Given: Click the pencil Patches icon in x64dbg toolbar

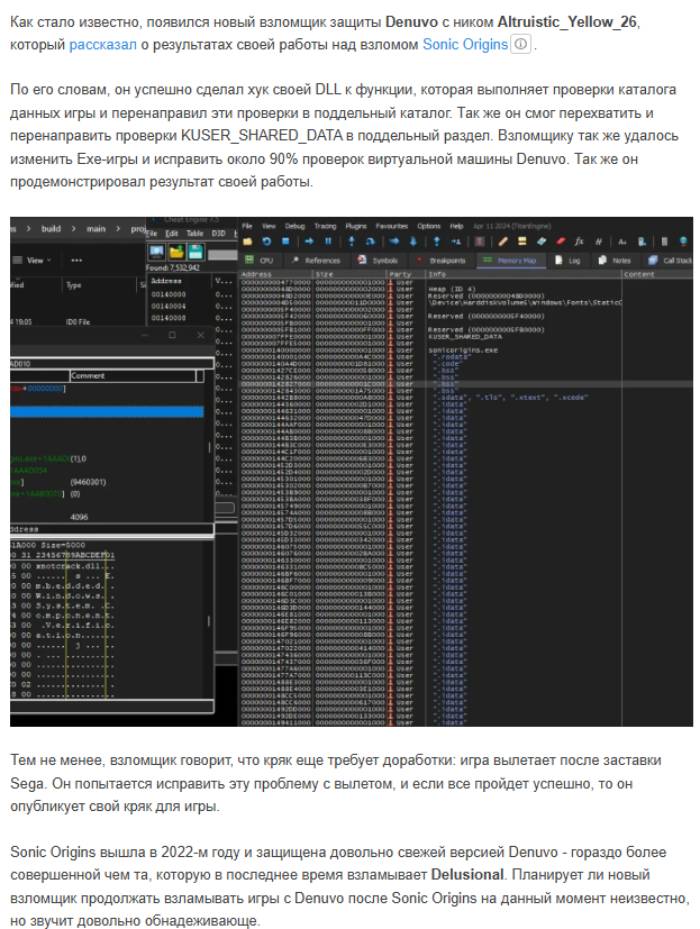Looking at the screenshot, I should click(x=503, y=242).
